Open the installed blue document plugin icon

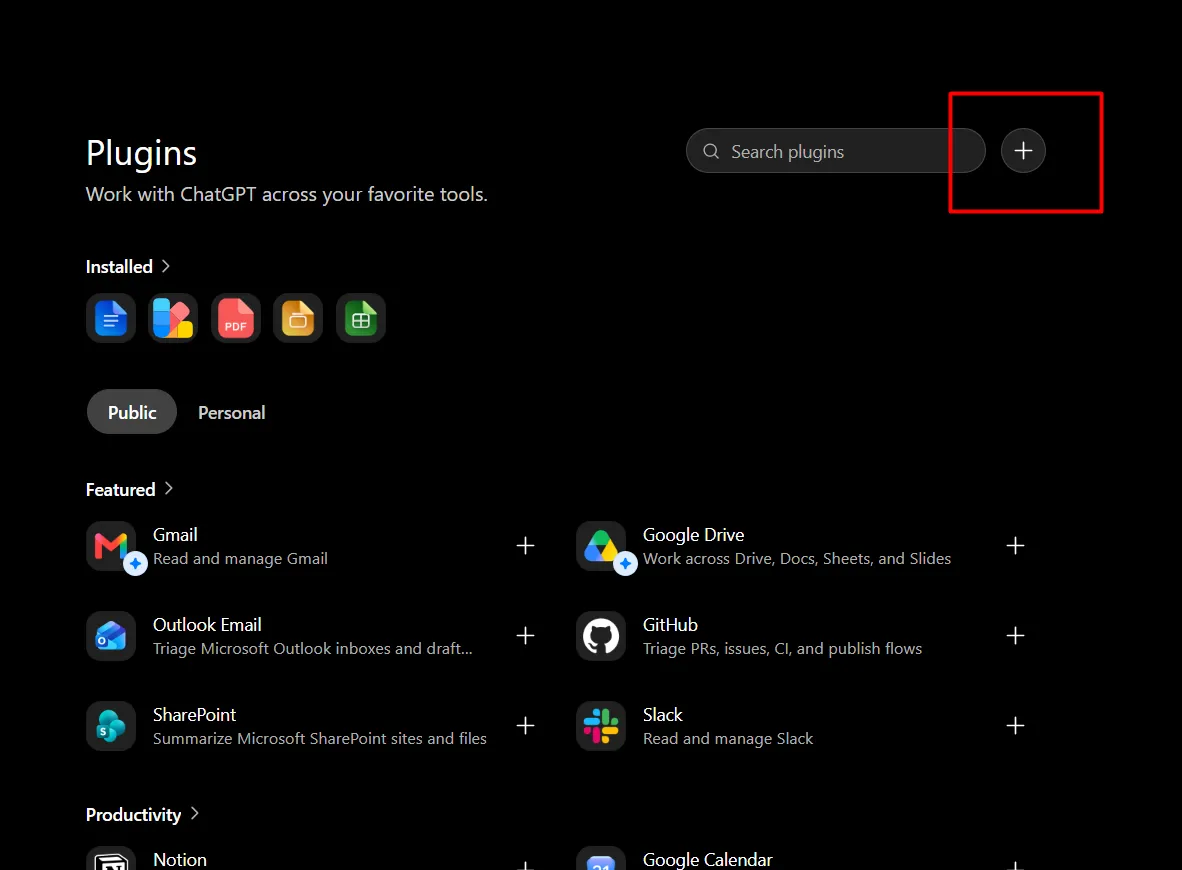[x=111, y=318]
